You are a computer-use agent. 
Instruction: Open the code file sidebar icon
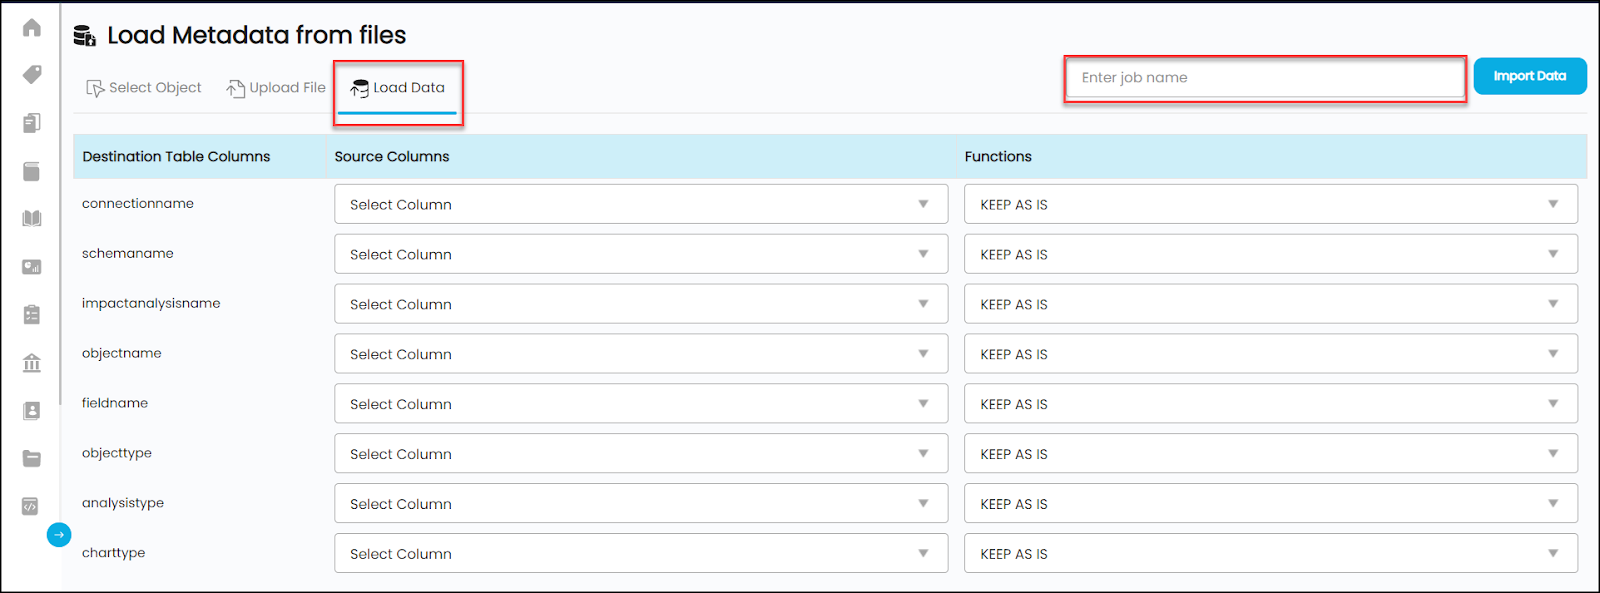30,507
